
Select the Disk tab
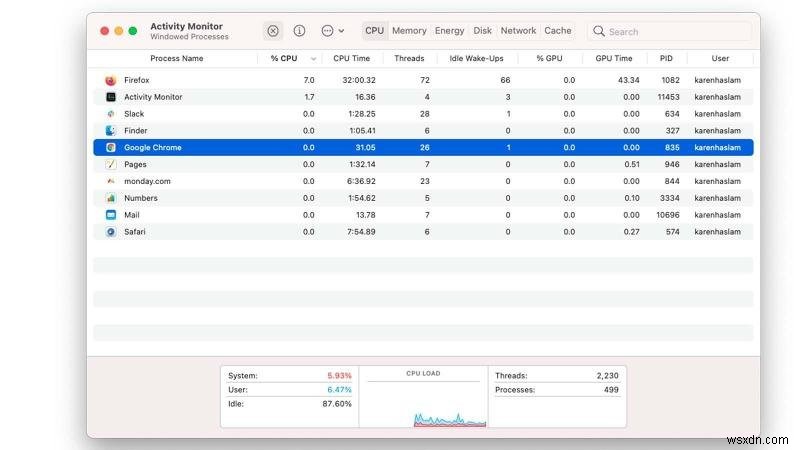[482, 31]
